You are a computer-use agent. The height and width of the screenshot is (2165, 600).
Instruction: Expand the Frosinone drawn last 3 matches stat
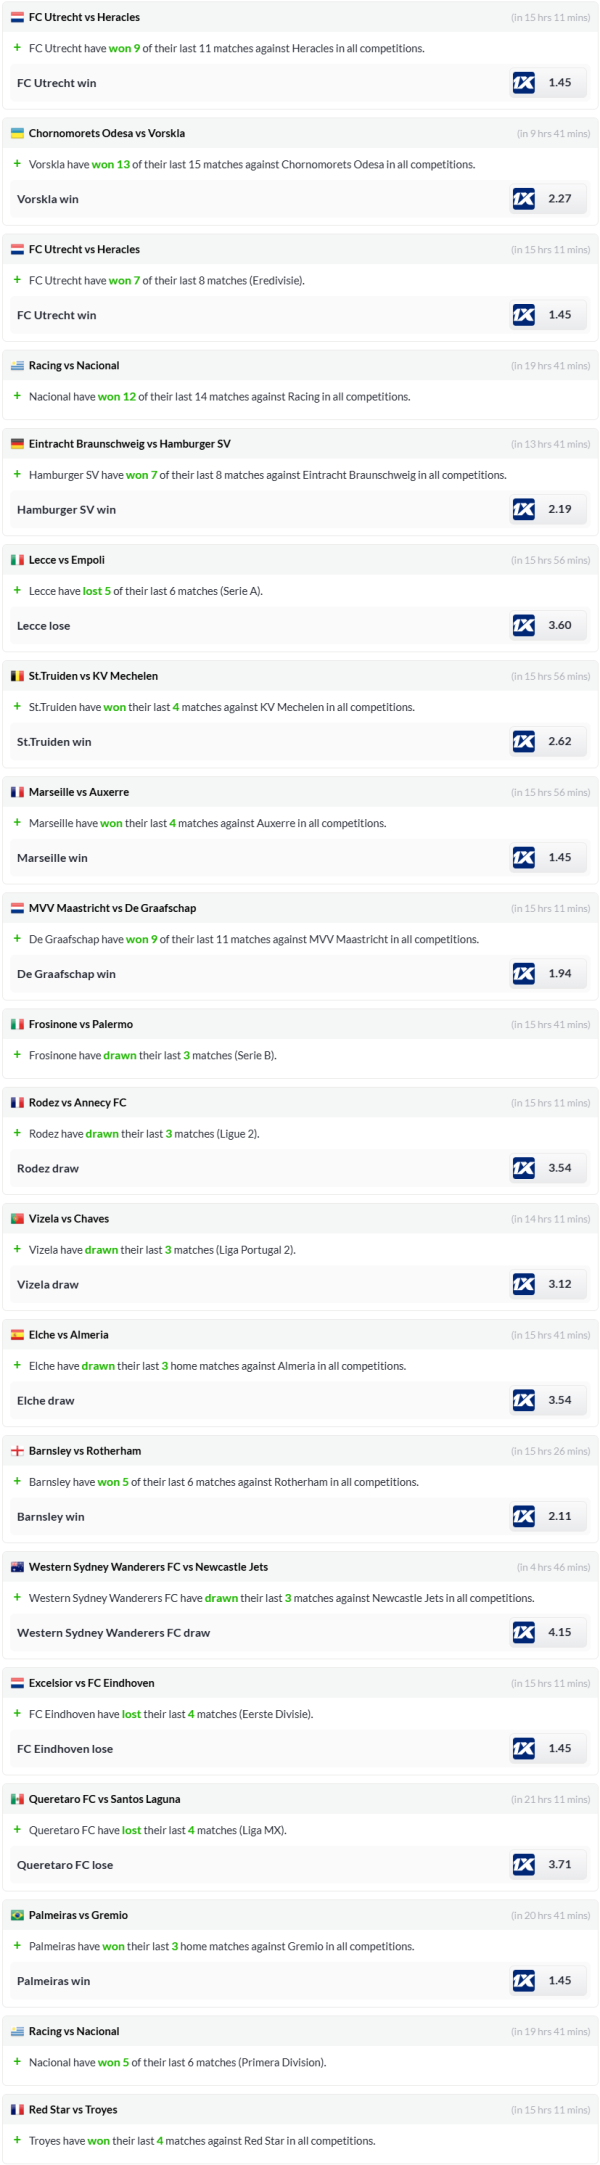click(x=17, y=1054)
